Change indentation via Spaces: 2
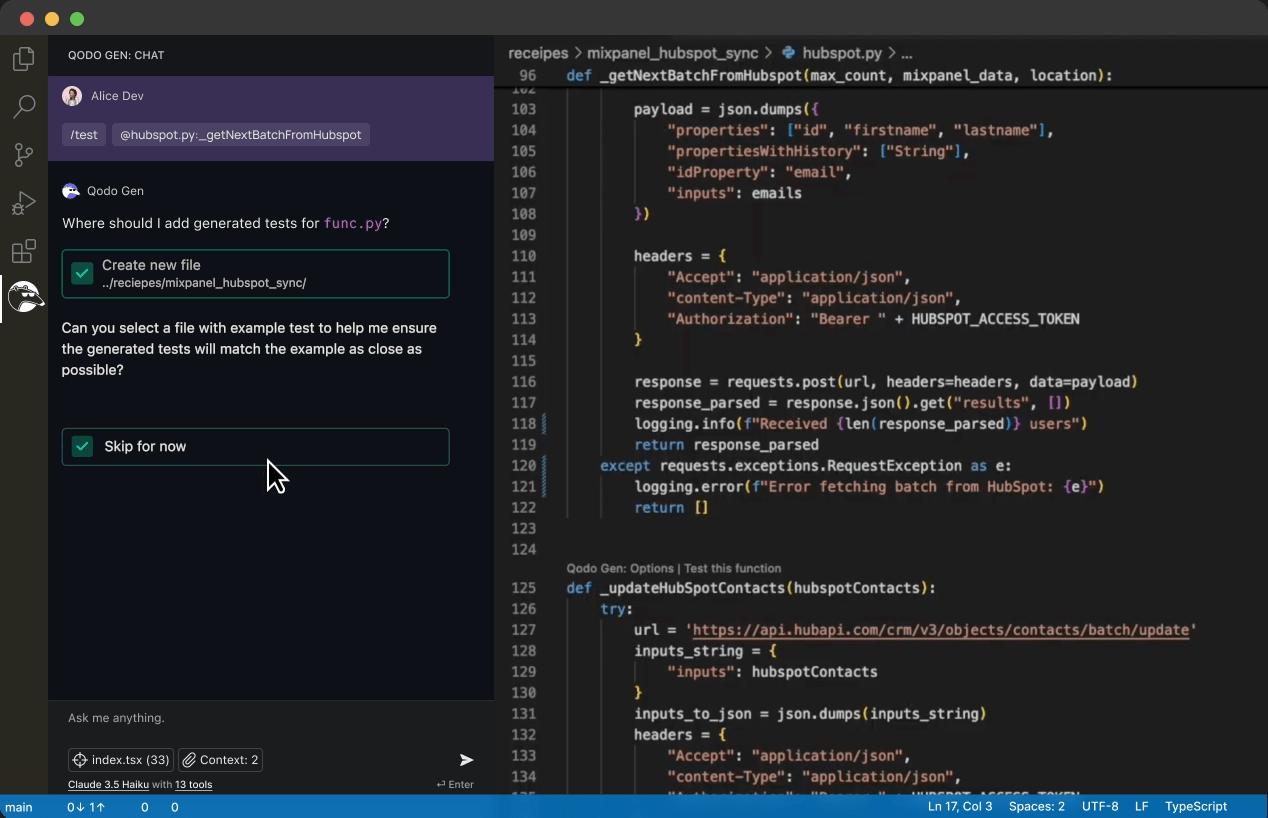This screenshot has width=1268, height=818. point(1037,807)
